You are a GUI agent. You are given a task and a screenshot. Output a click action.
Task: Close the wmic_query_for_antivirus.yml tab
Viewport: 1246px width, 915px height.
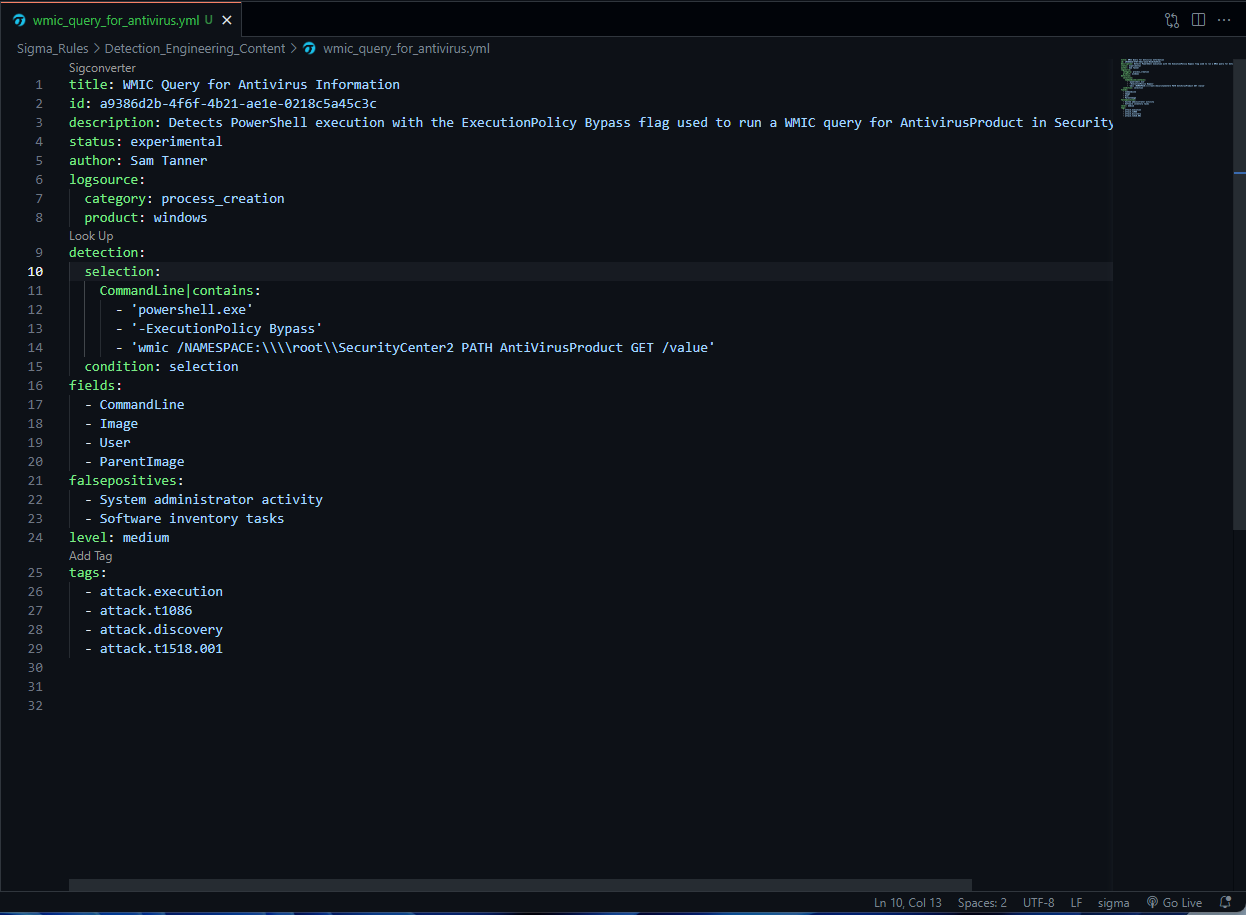pyautogui.click(x=227, y=20)
